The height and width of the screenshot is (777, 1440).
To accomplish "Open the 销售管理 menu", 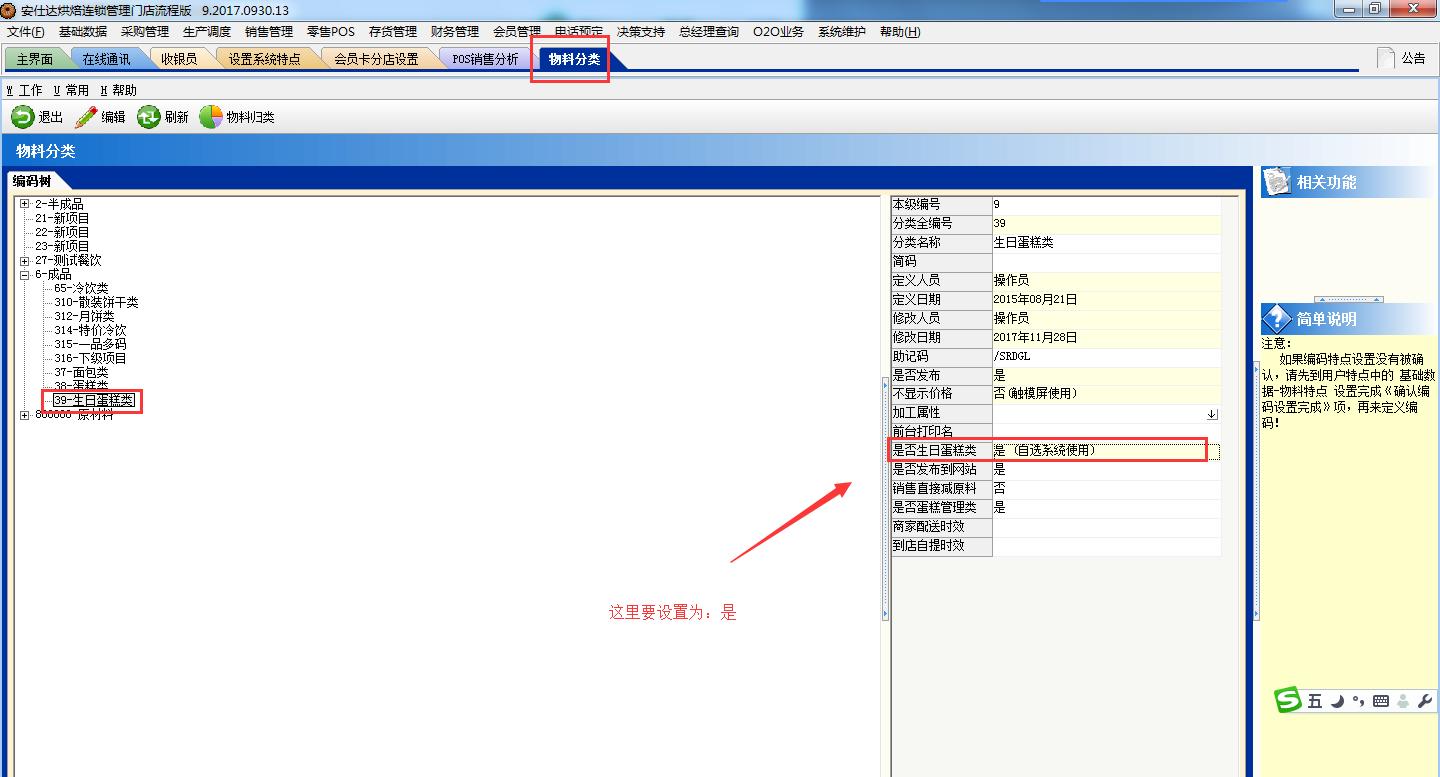I will (x=269, y=32).
